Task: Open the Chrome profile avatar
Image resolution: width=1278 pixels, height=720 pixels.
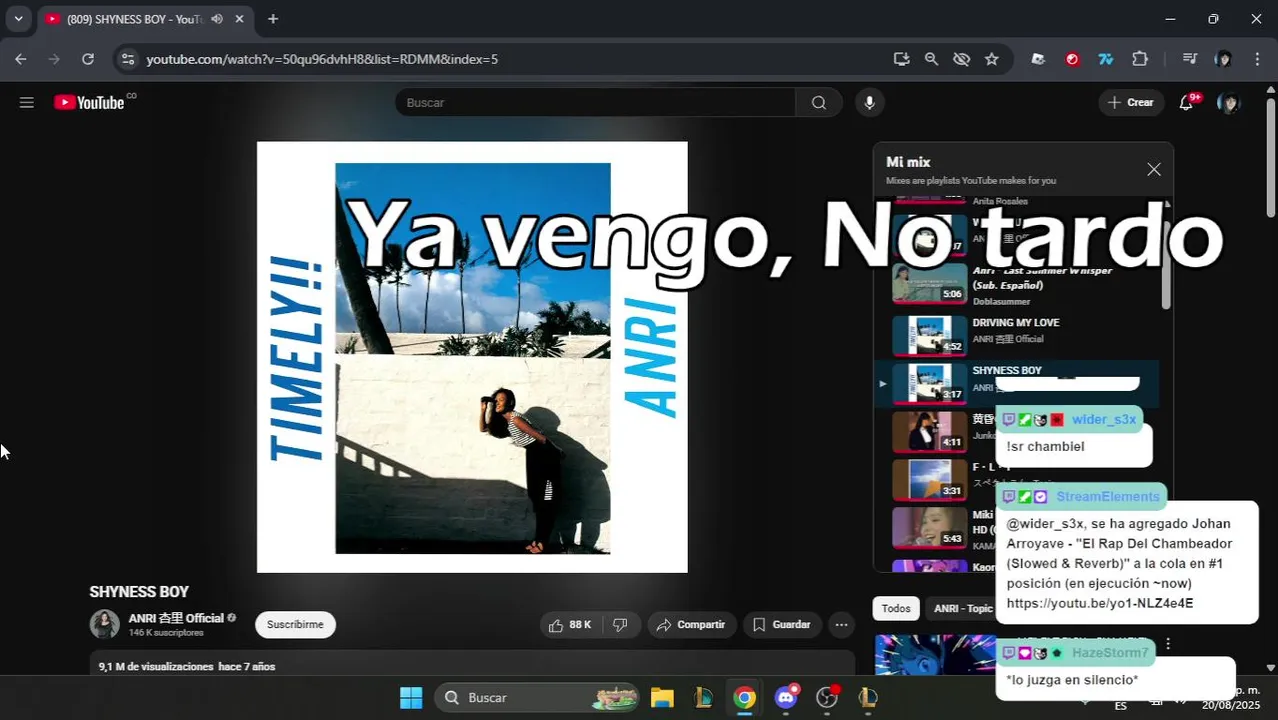Action: tap(1223, 59)
